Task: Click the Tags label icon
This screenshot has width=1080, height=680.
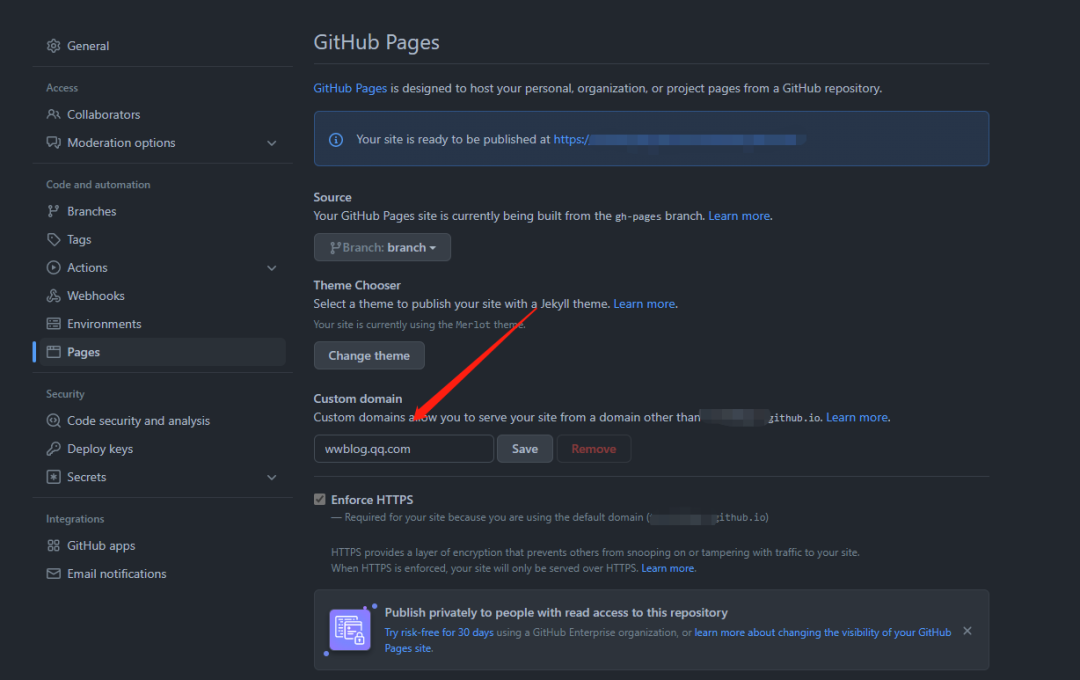Action: [53, 240]
